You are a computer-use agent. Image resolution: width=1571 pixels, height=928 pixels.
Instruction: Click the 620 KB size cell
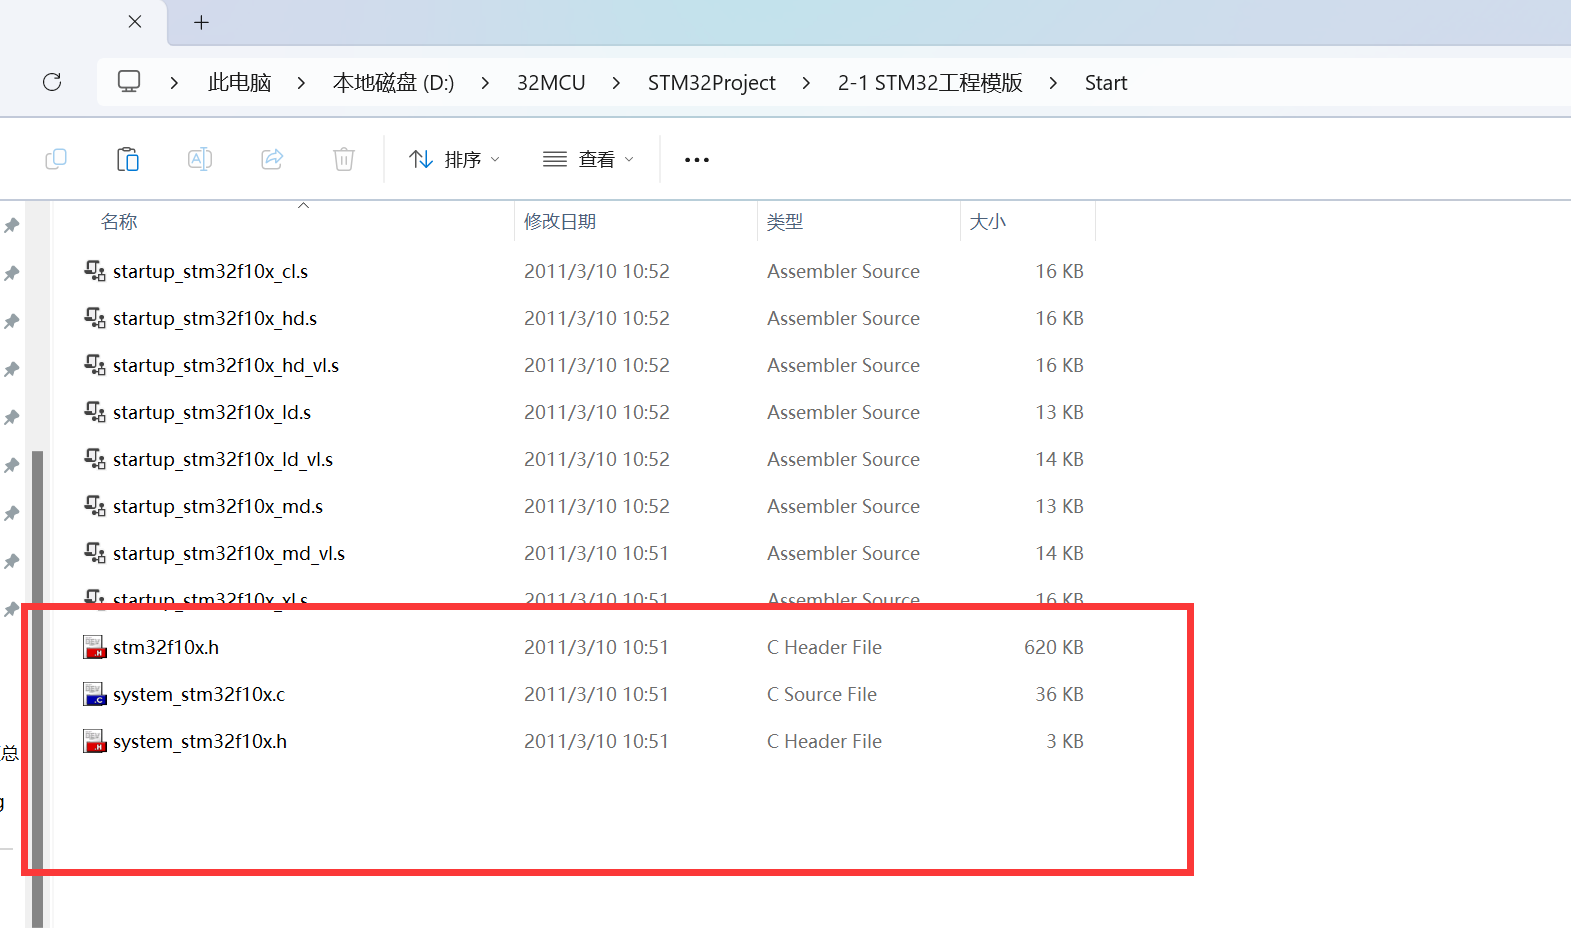1054,647
